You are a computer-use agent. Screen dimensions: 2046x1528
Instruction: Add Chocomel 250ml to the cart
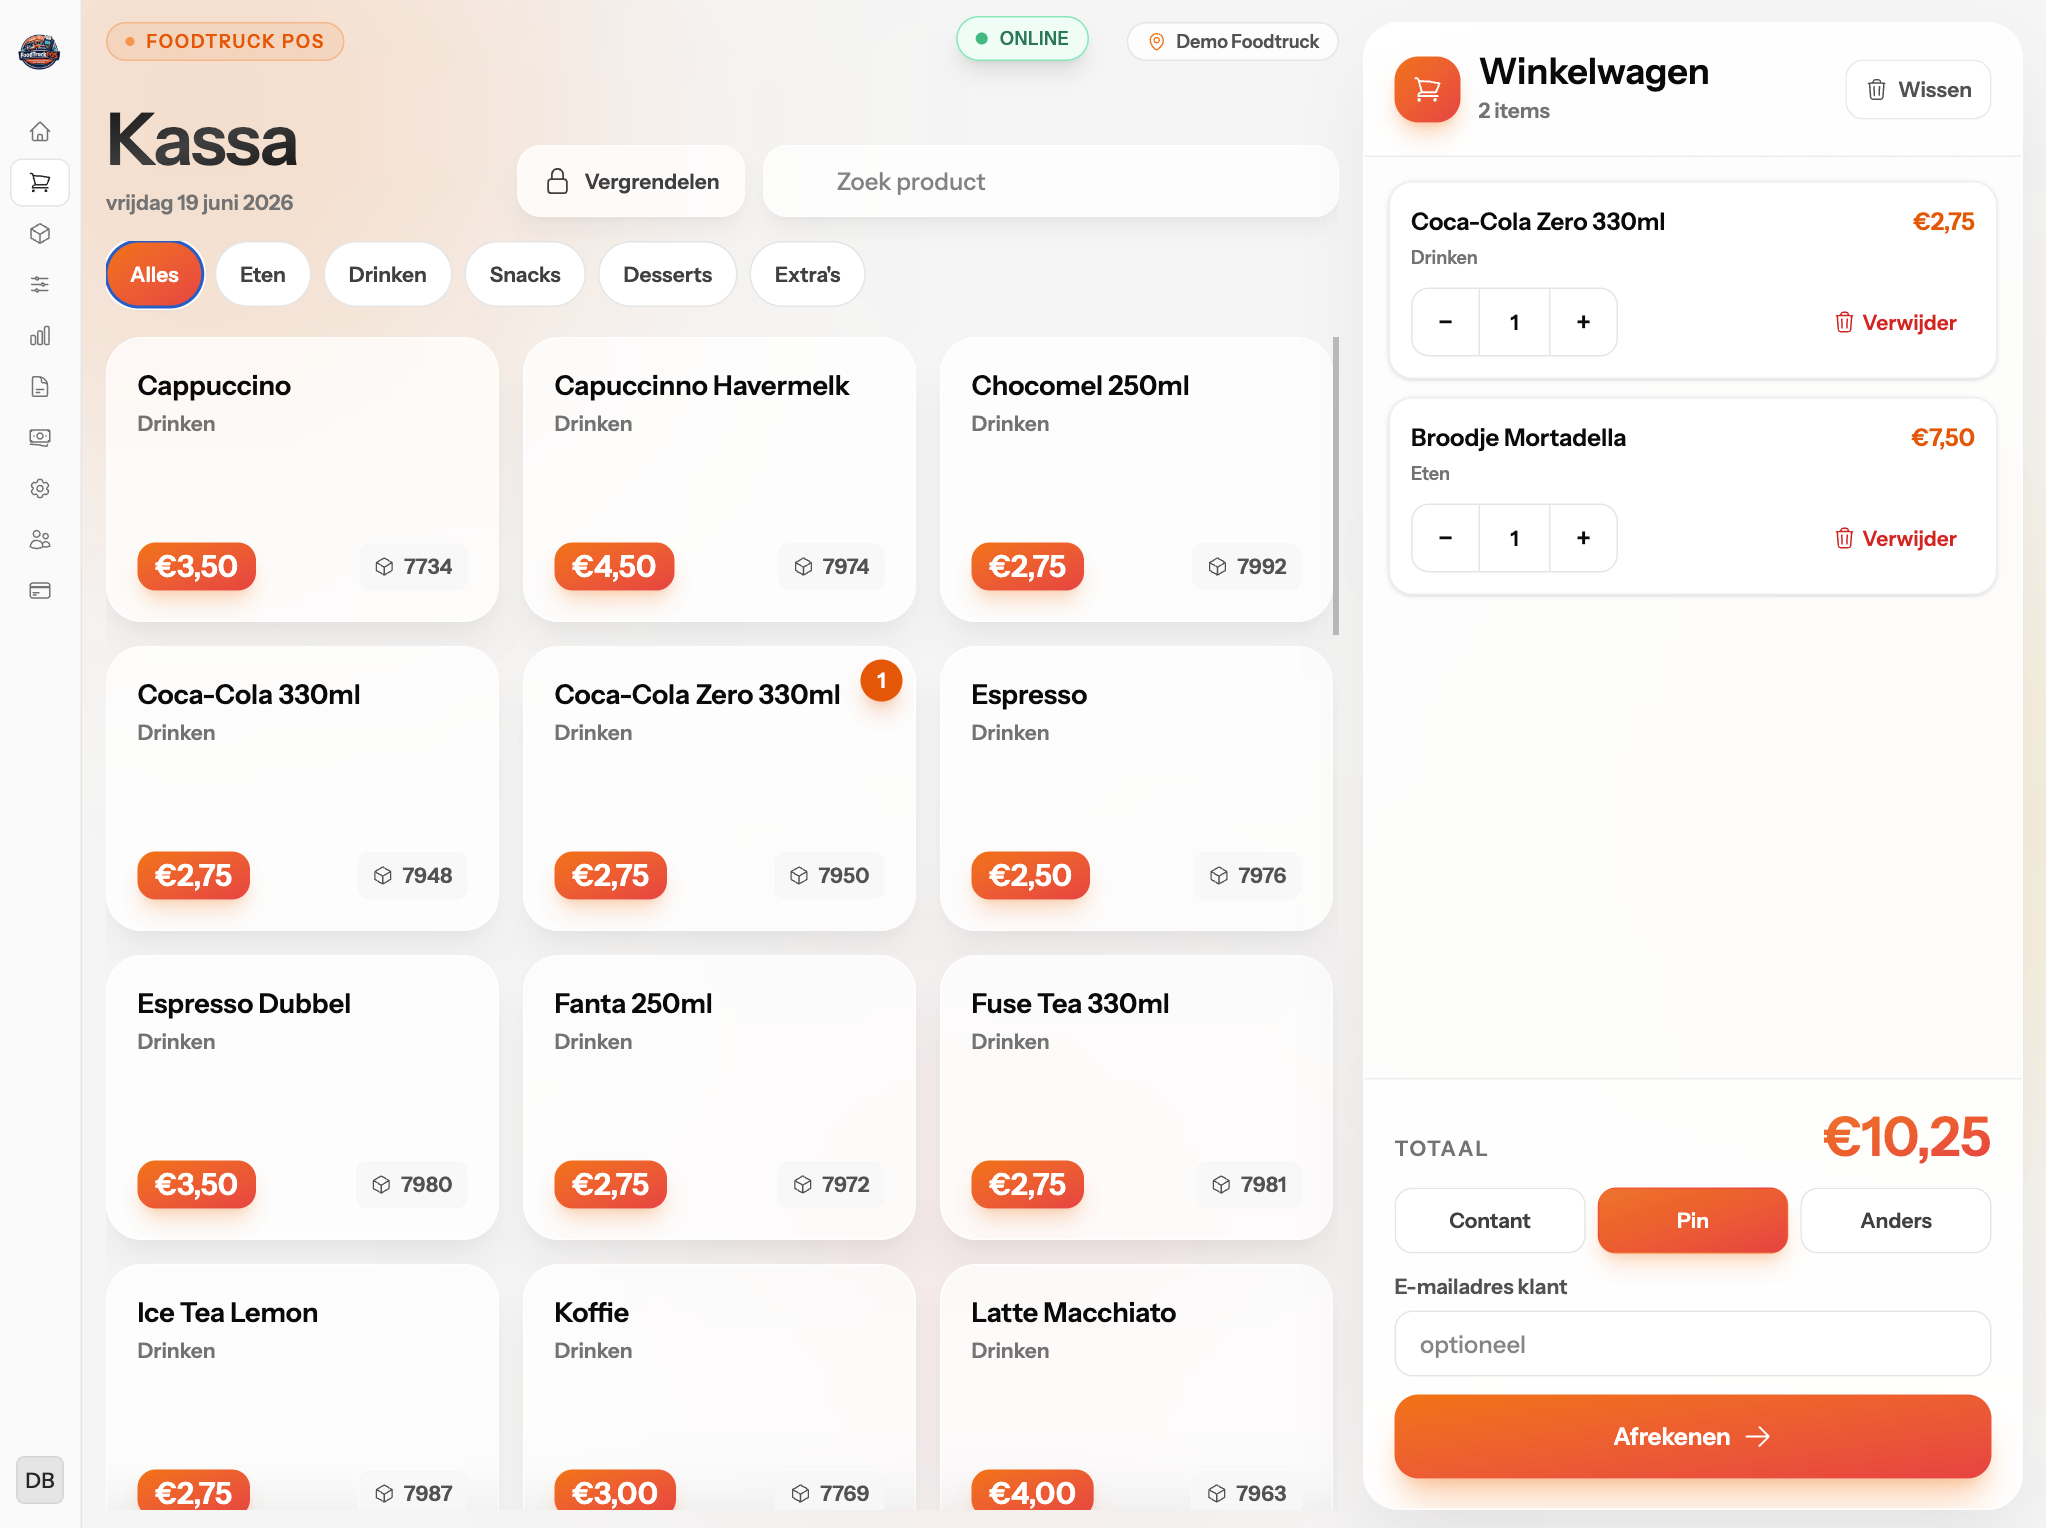click(x=1136, y=479)
